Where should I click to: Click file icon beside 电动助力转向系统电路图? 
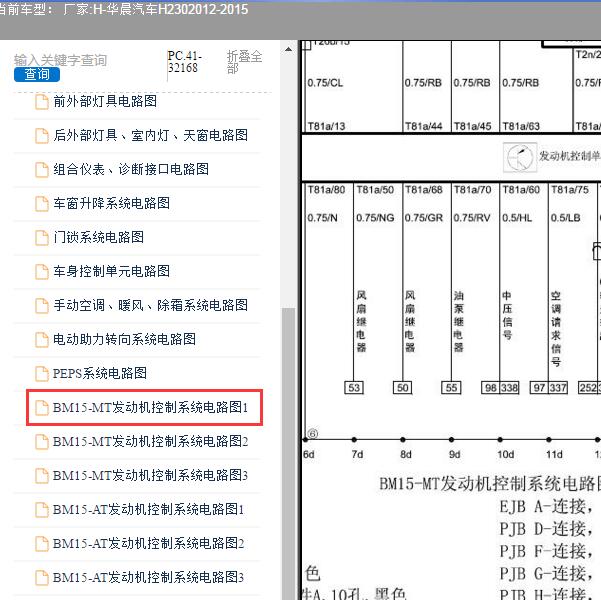pyautogui.click(x=42, y=340)
